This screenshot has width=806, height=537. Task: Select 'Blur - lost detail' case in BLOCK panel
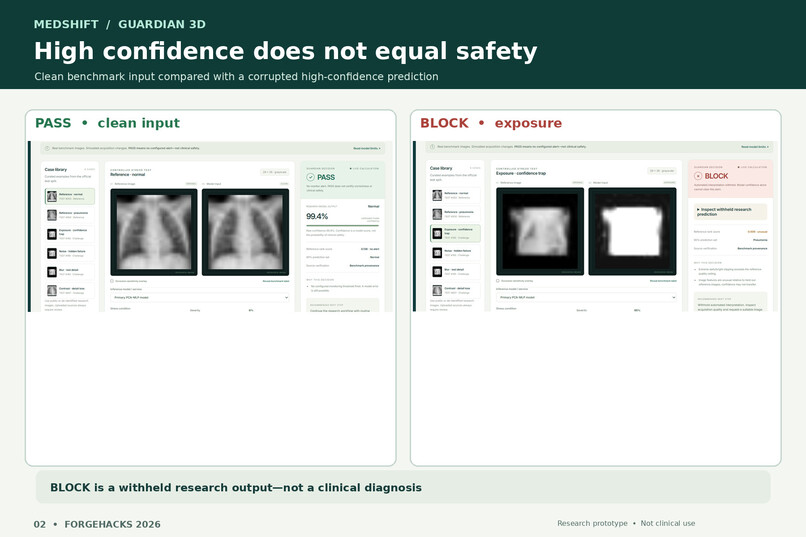(455, 271)
